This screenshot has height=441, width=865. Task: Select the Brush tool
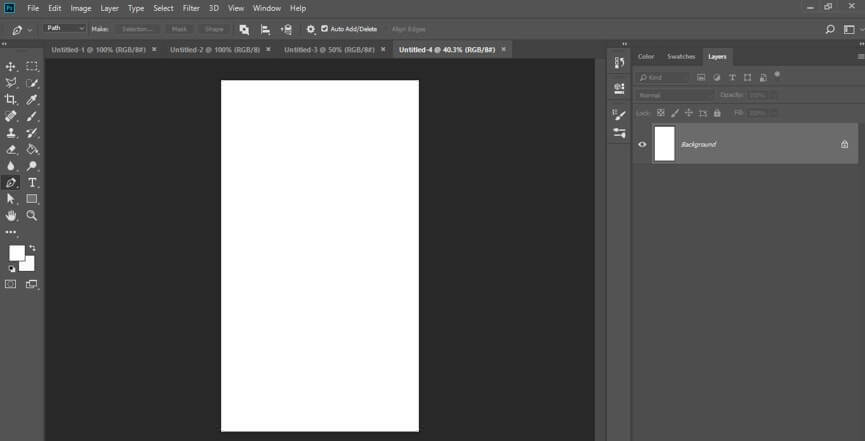click(32, 116)
